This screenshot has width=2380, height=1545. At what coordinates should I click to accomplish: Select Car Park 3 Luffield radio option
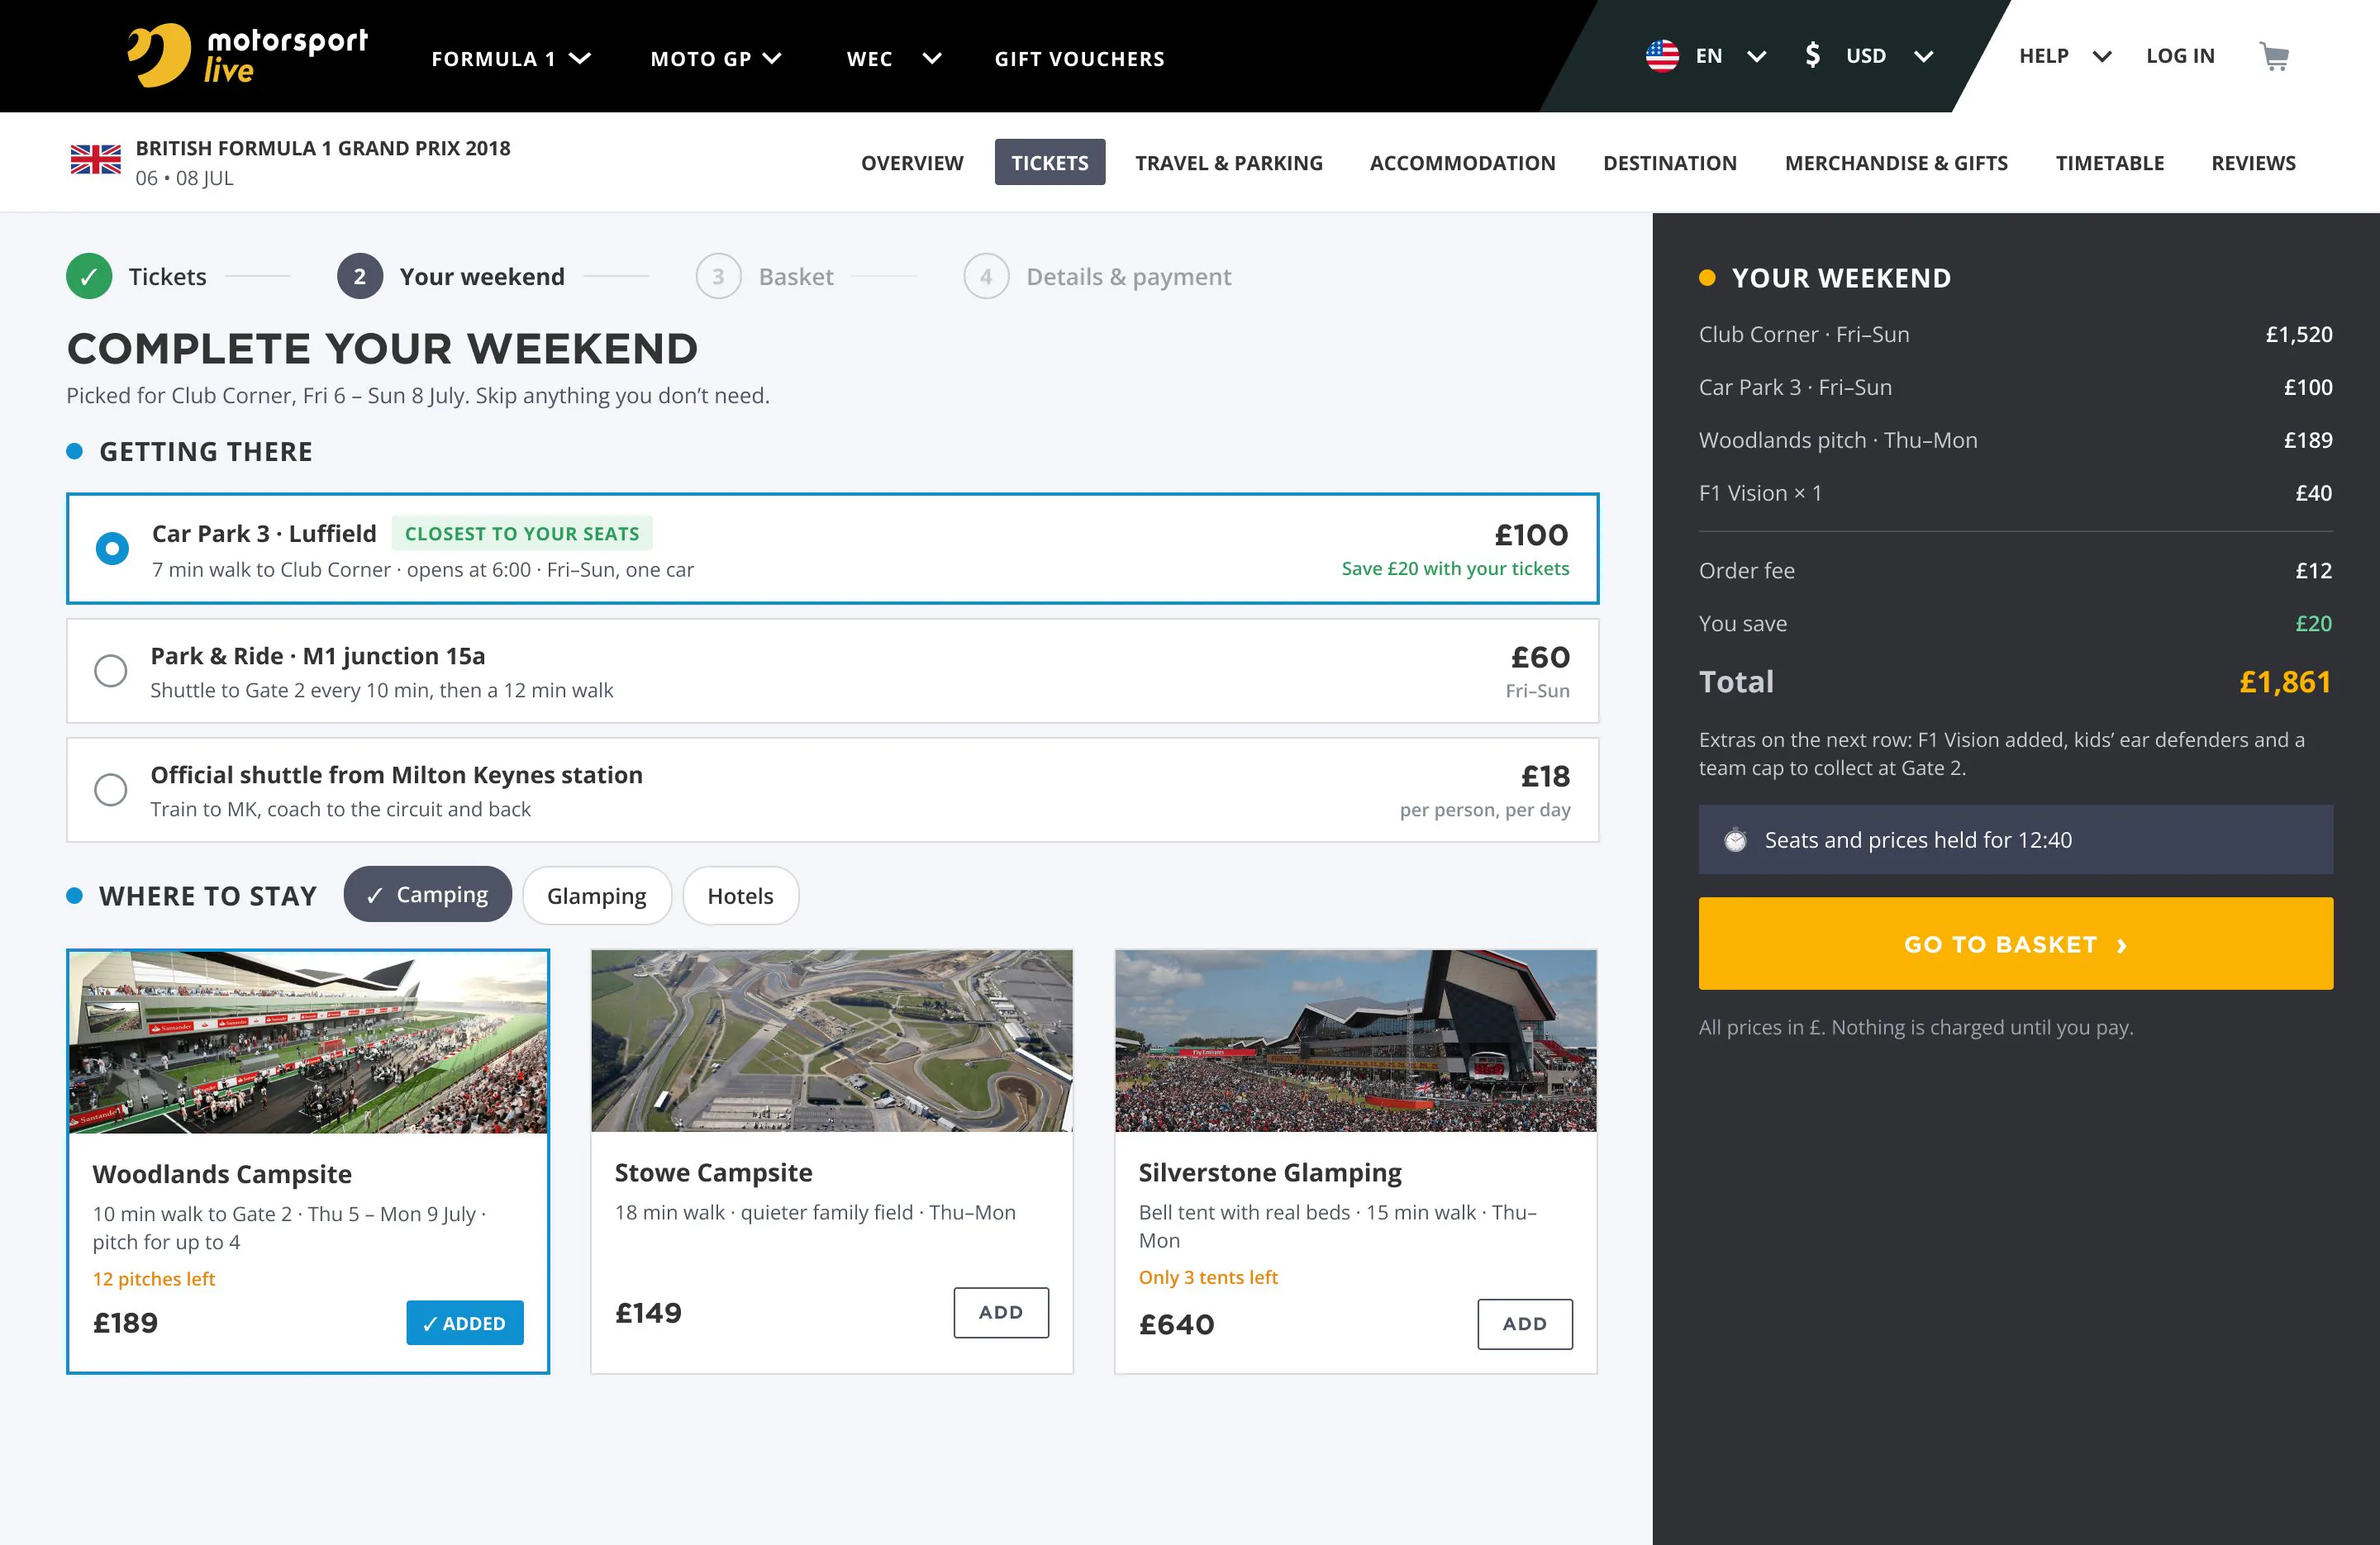click(x=112, y=549)
